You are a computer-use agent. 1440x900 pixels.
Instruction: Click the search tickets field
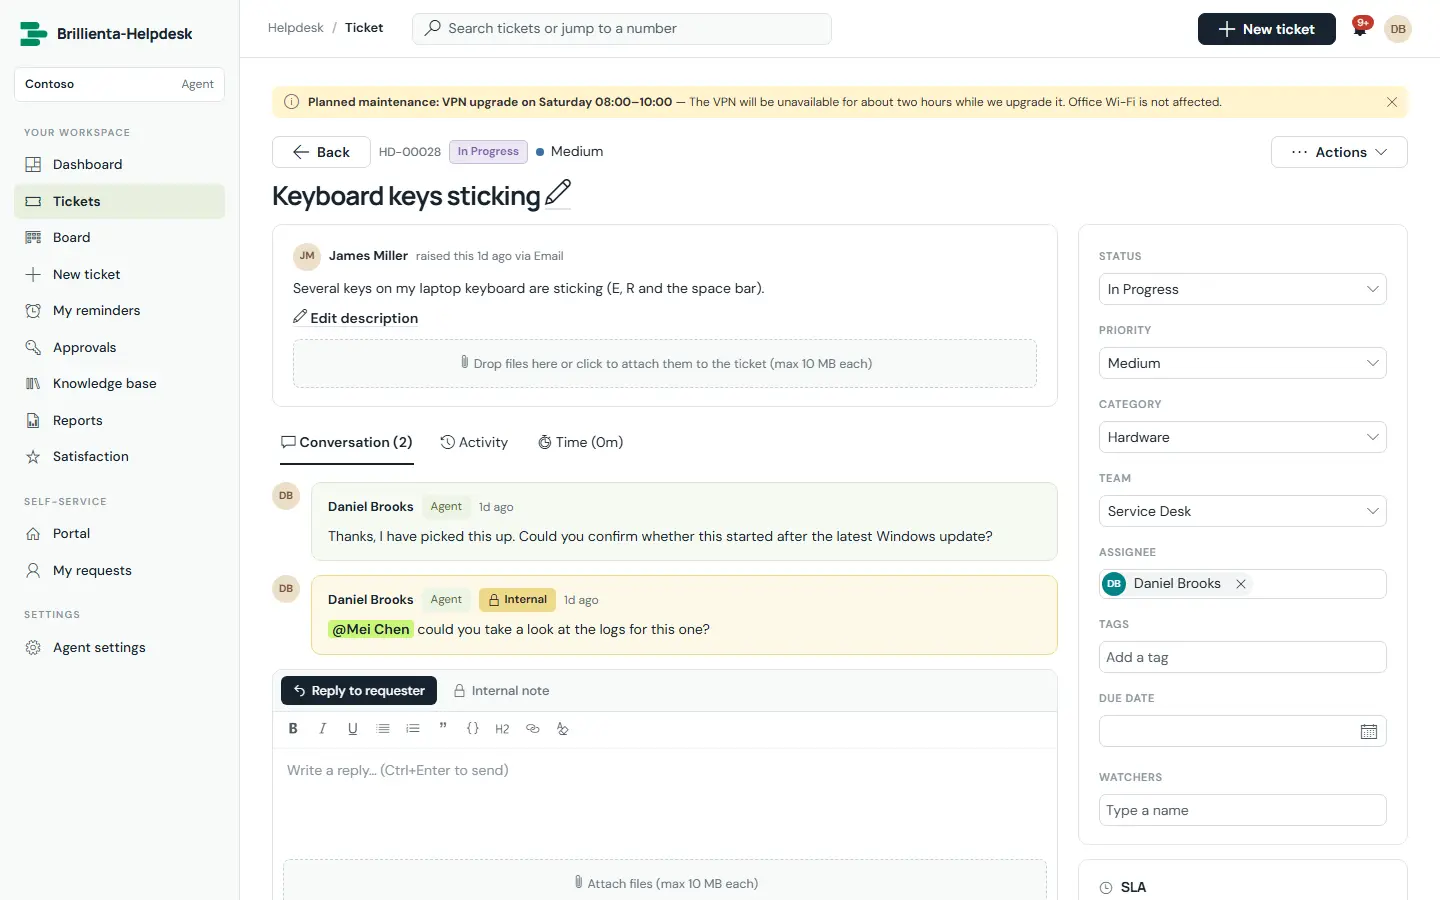[622, 29]
